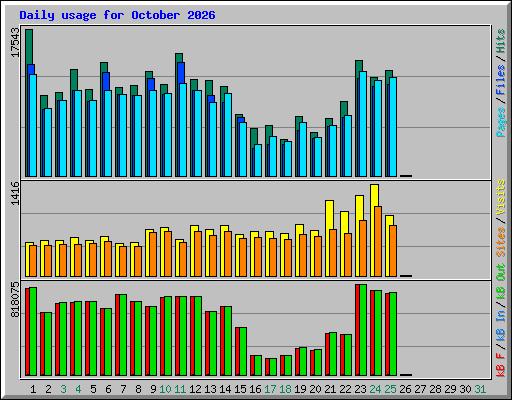Screen dimensions: 512x400
Task: Click day 4 on the x-axis
Action: click(x=78, y=389)
